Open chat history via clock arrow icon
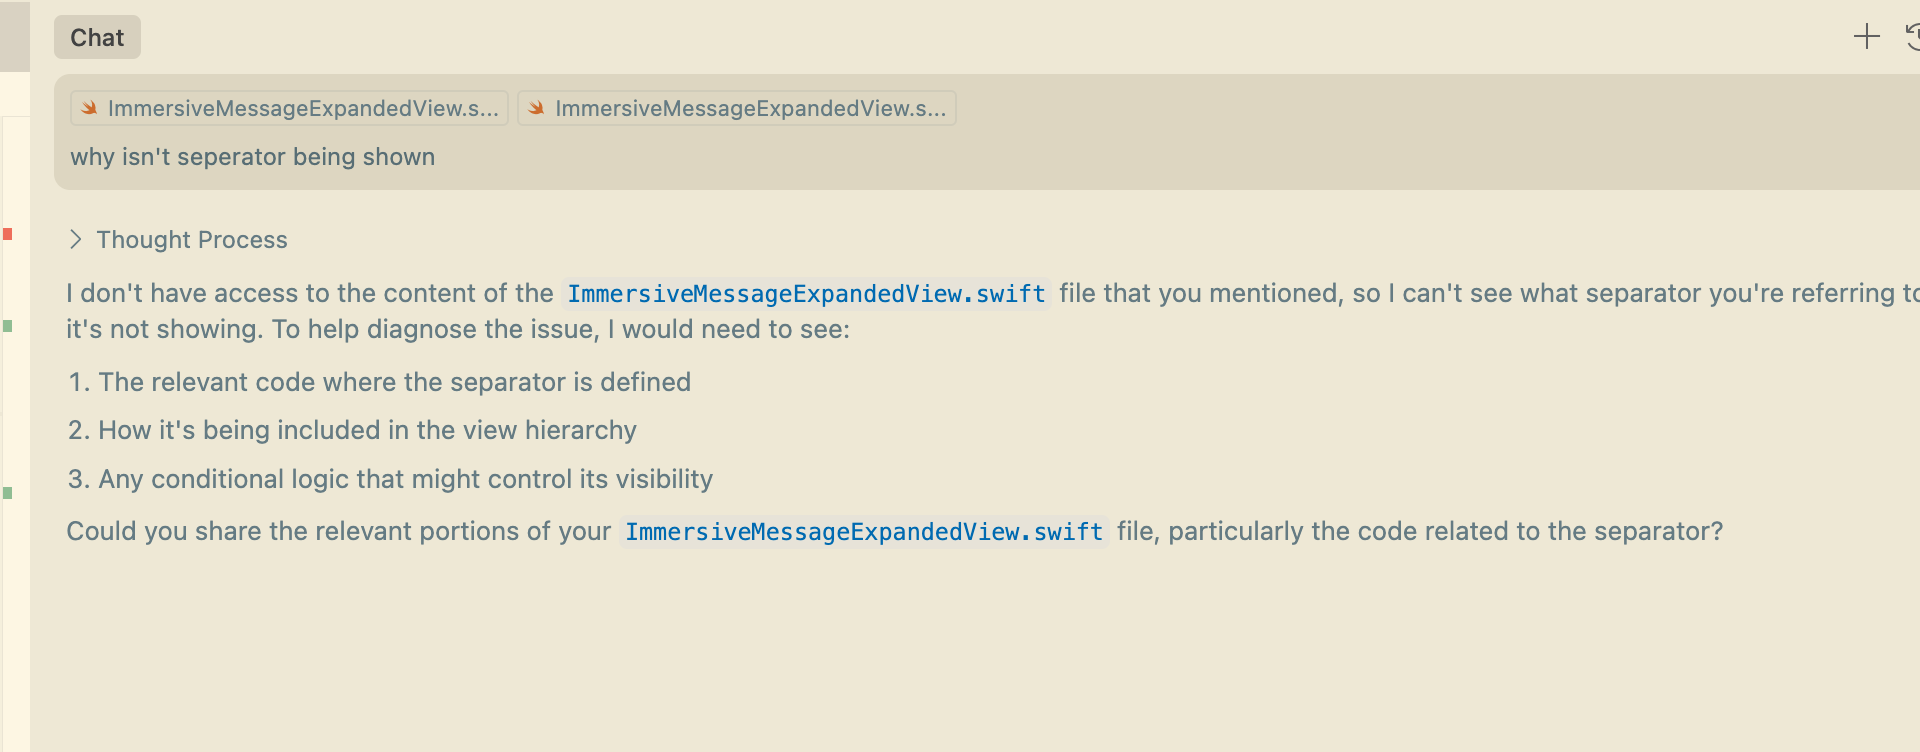 point(1912,37)
